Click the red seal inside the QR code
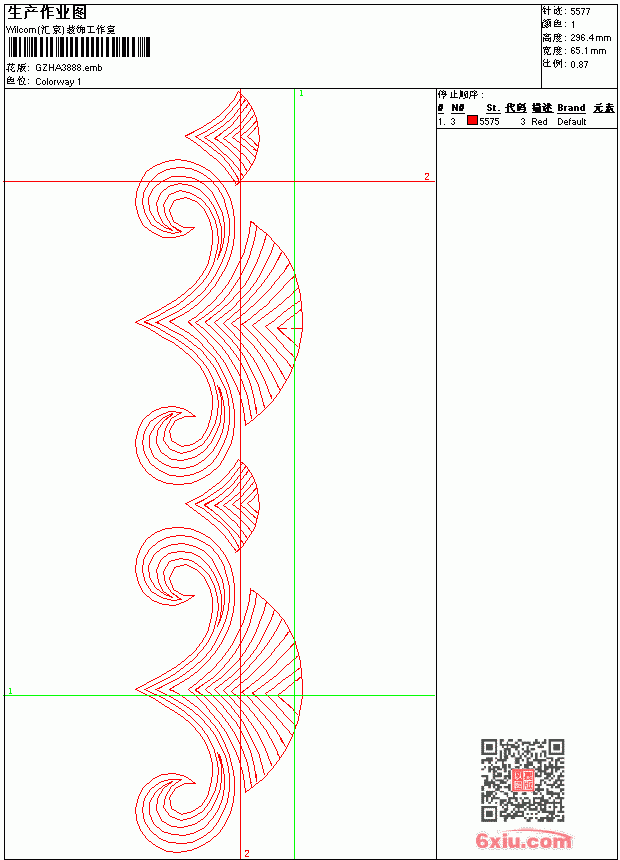The height and width of the screenshot is (860, 620). pos(523,780)
